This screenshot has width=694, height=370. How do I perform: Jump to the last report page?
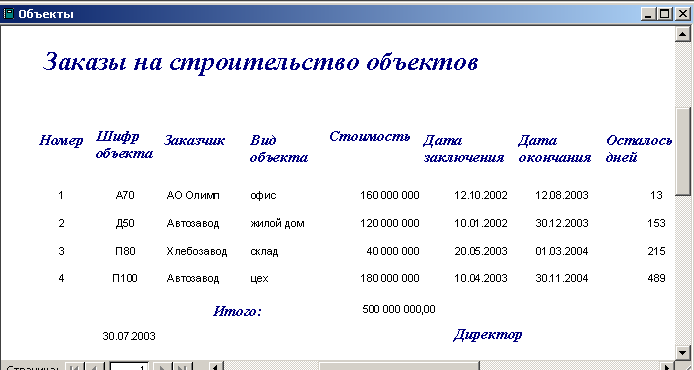coord(182,367)
